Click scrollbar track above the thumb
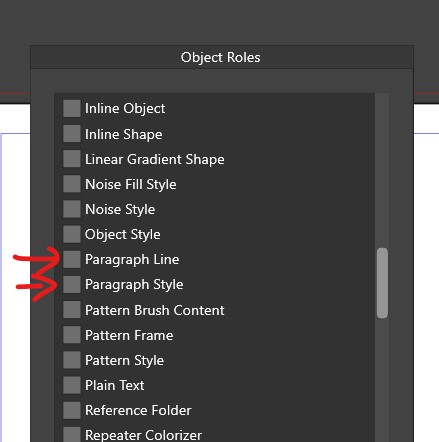Screen dimensions: 439x442 tap(382, 170)
